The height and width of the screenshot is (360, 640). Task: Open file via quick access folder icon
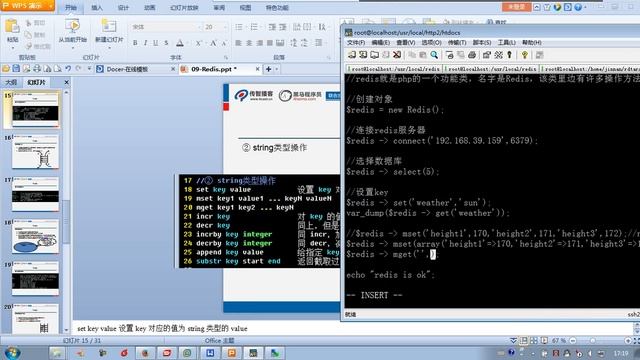point(6,69)
